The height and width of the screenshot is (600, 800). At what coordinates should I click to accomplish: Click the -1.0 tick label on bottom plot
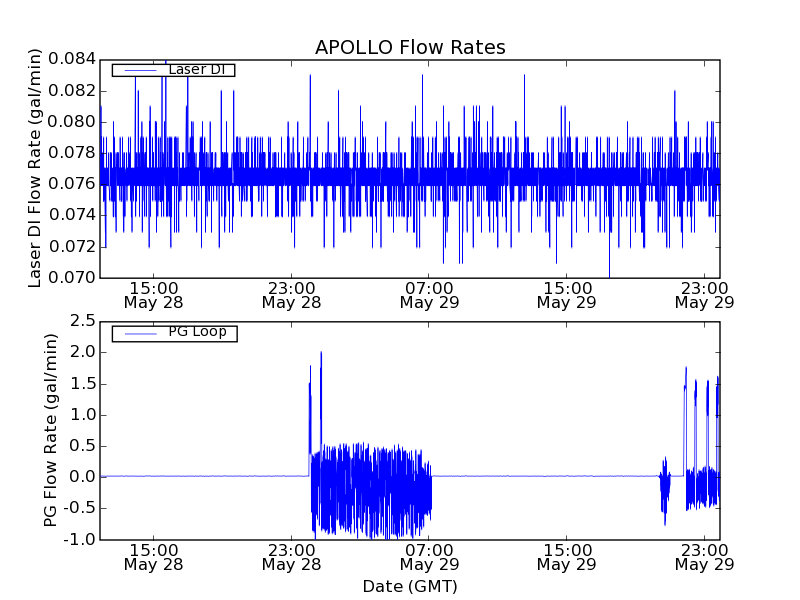coord(78,539)
